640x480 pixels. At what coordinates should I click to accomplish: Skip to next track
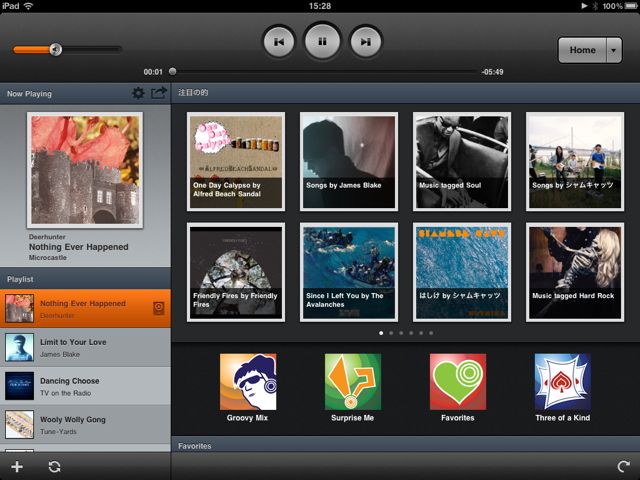pyautogui.click(x=366, y=42)
